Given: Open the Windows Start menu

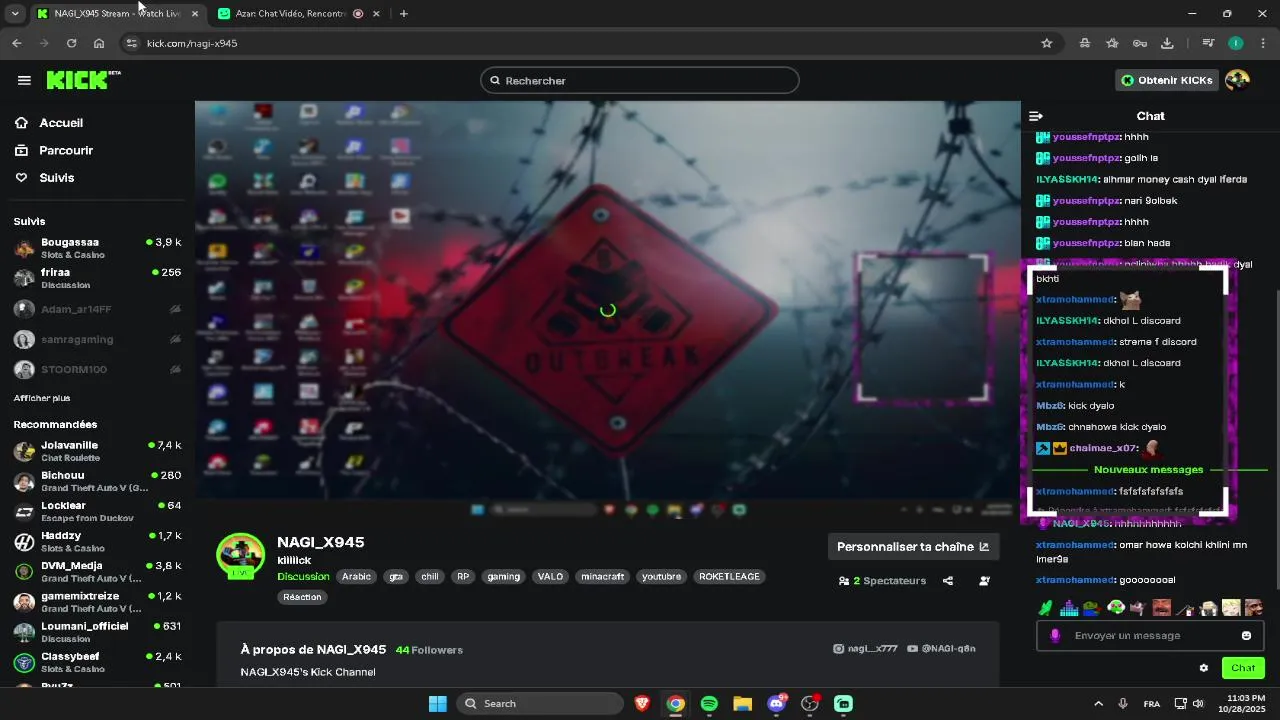Looking at the screenshot, I should click(438, 704).
